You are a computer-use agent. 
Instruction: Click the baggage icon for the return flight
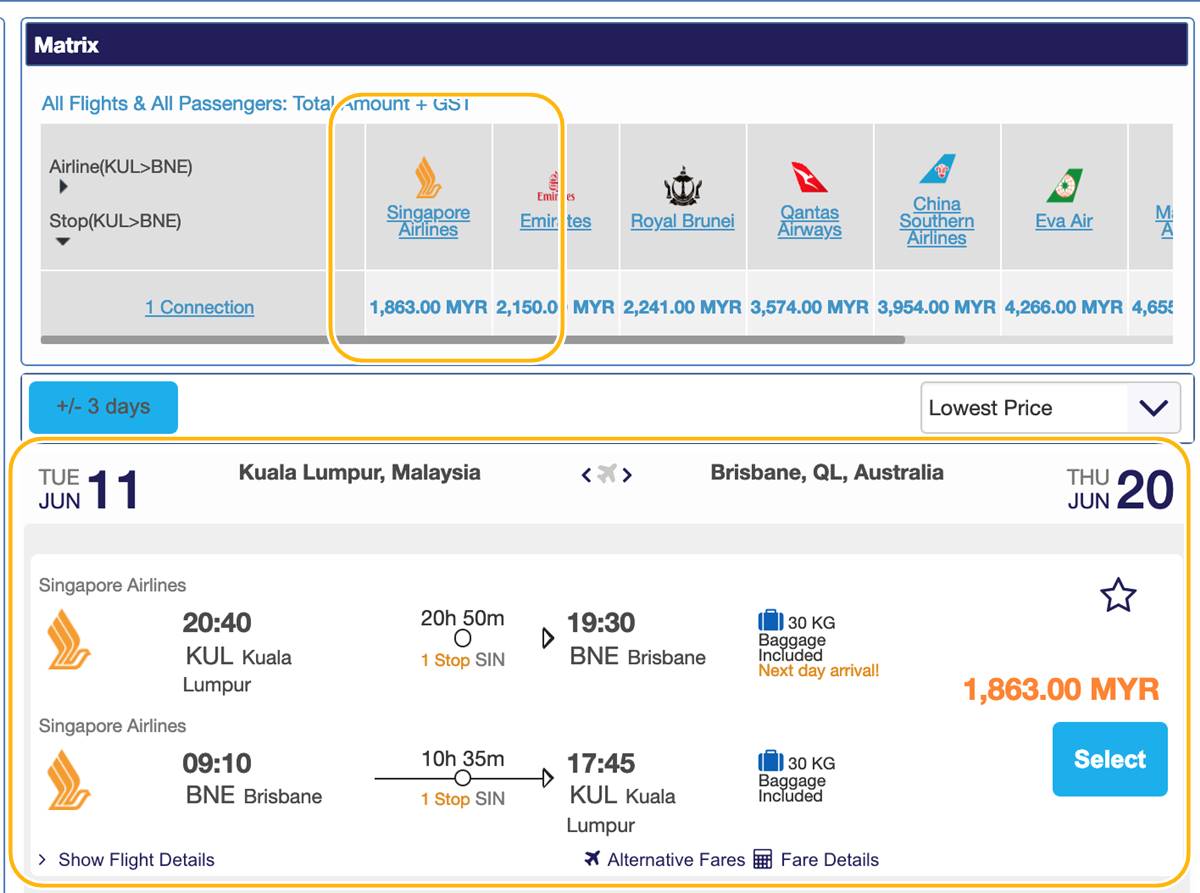(x=771, y=762)
